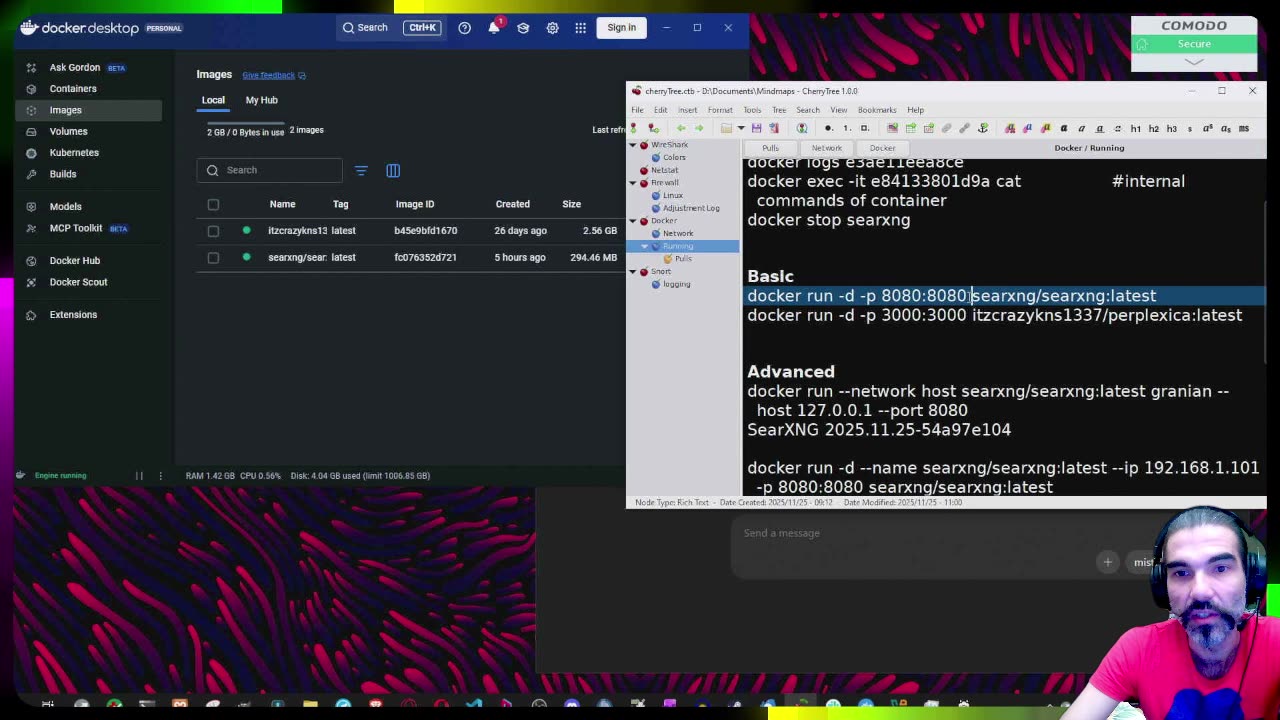Apply bold text in CherryTree toolbar

[x=1063, y=128]
